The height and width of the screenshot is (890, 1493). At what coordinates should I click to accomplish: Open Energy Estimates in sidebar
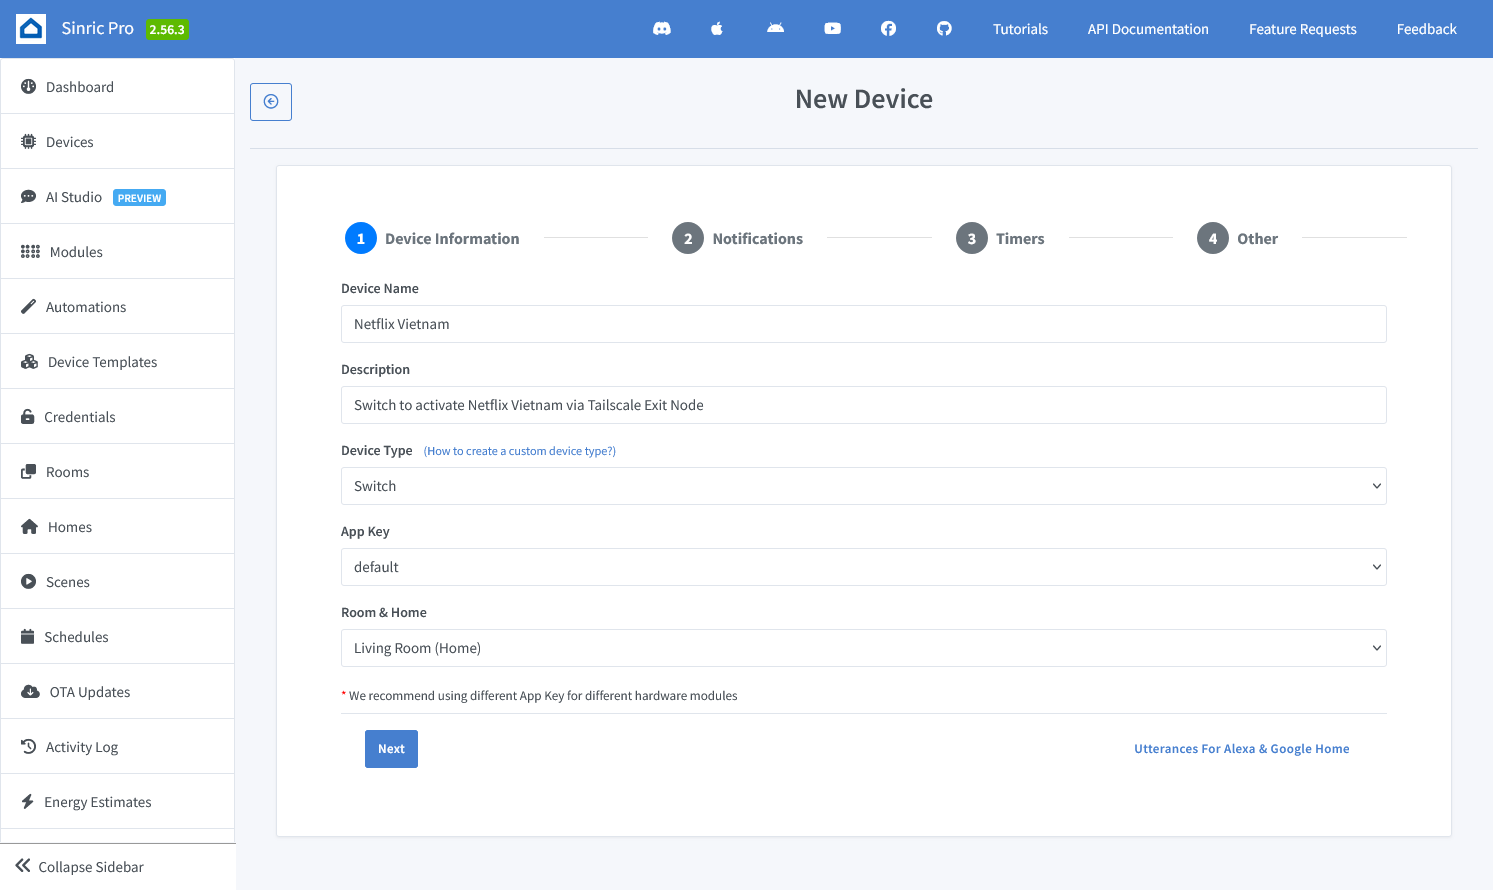118,802
